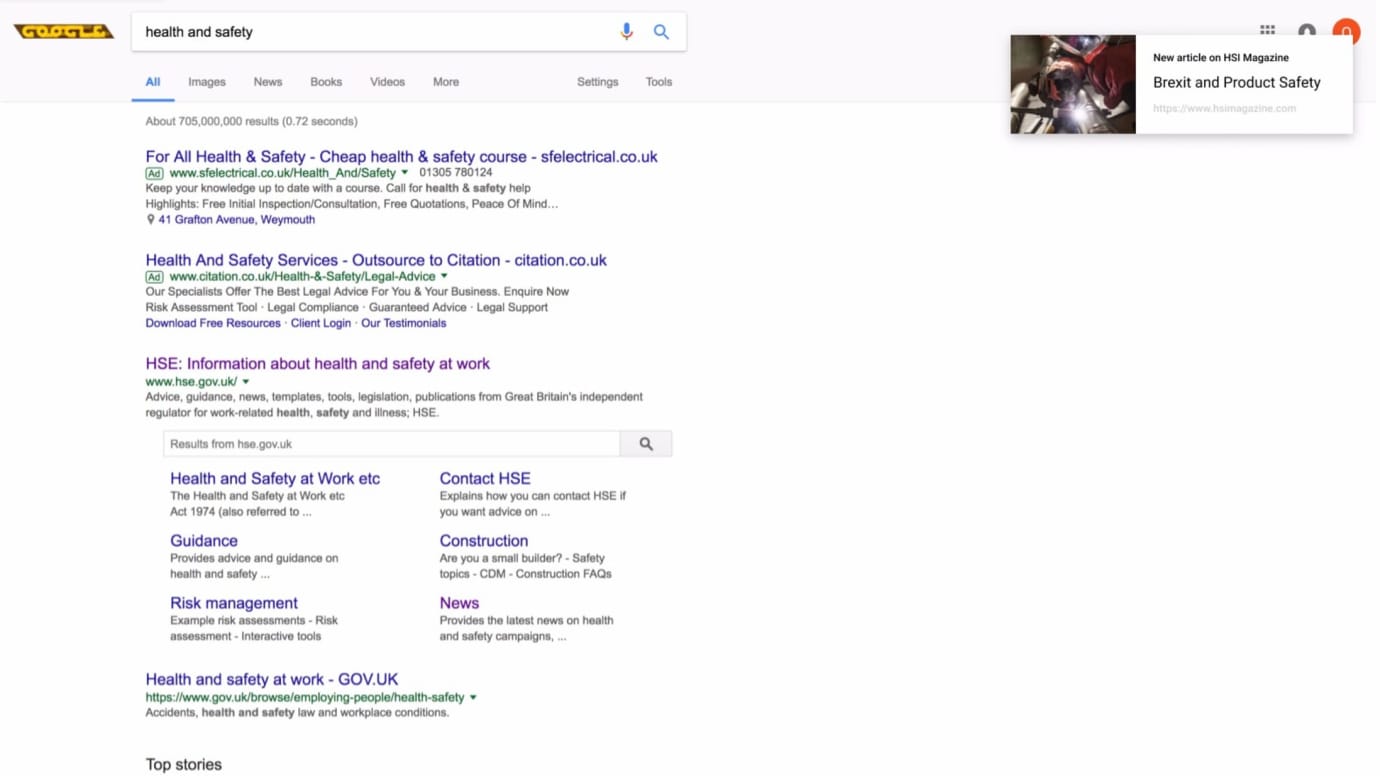Click the Ad badge for citation.co.uk

click(x=154, y=277)
